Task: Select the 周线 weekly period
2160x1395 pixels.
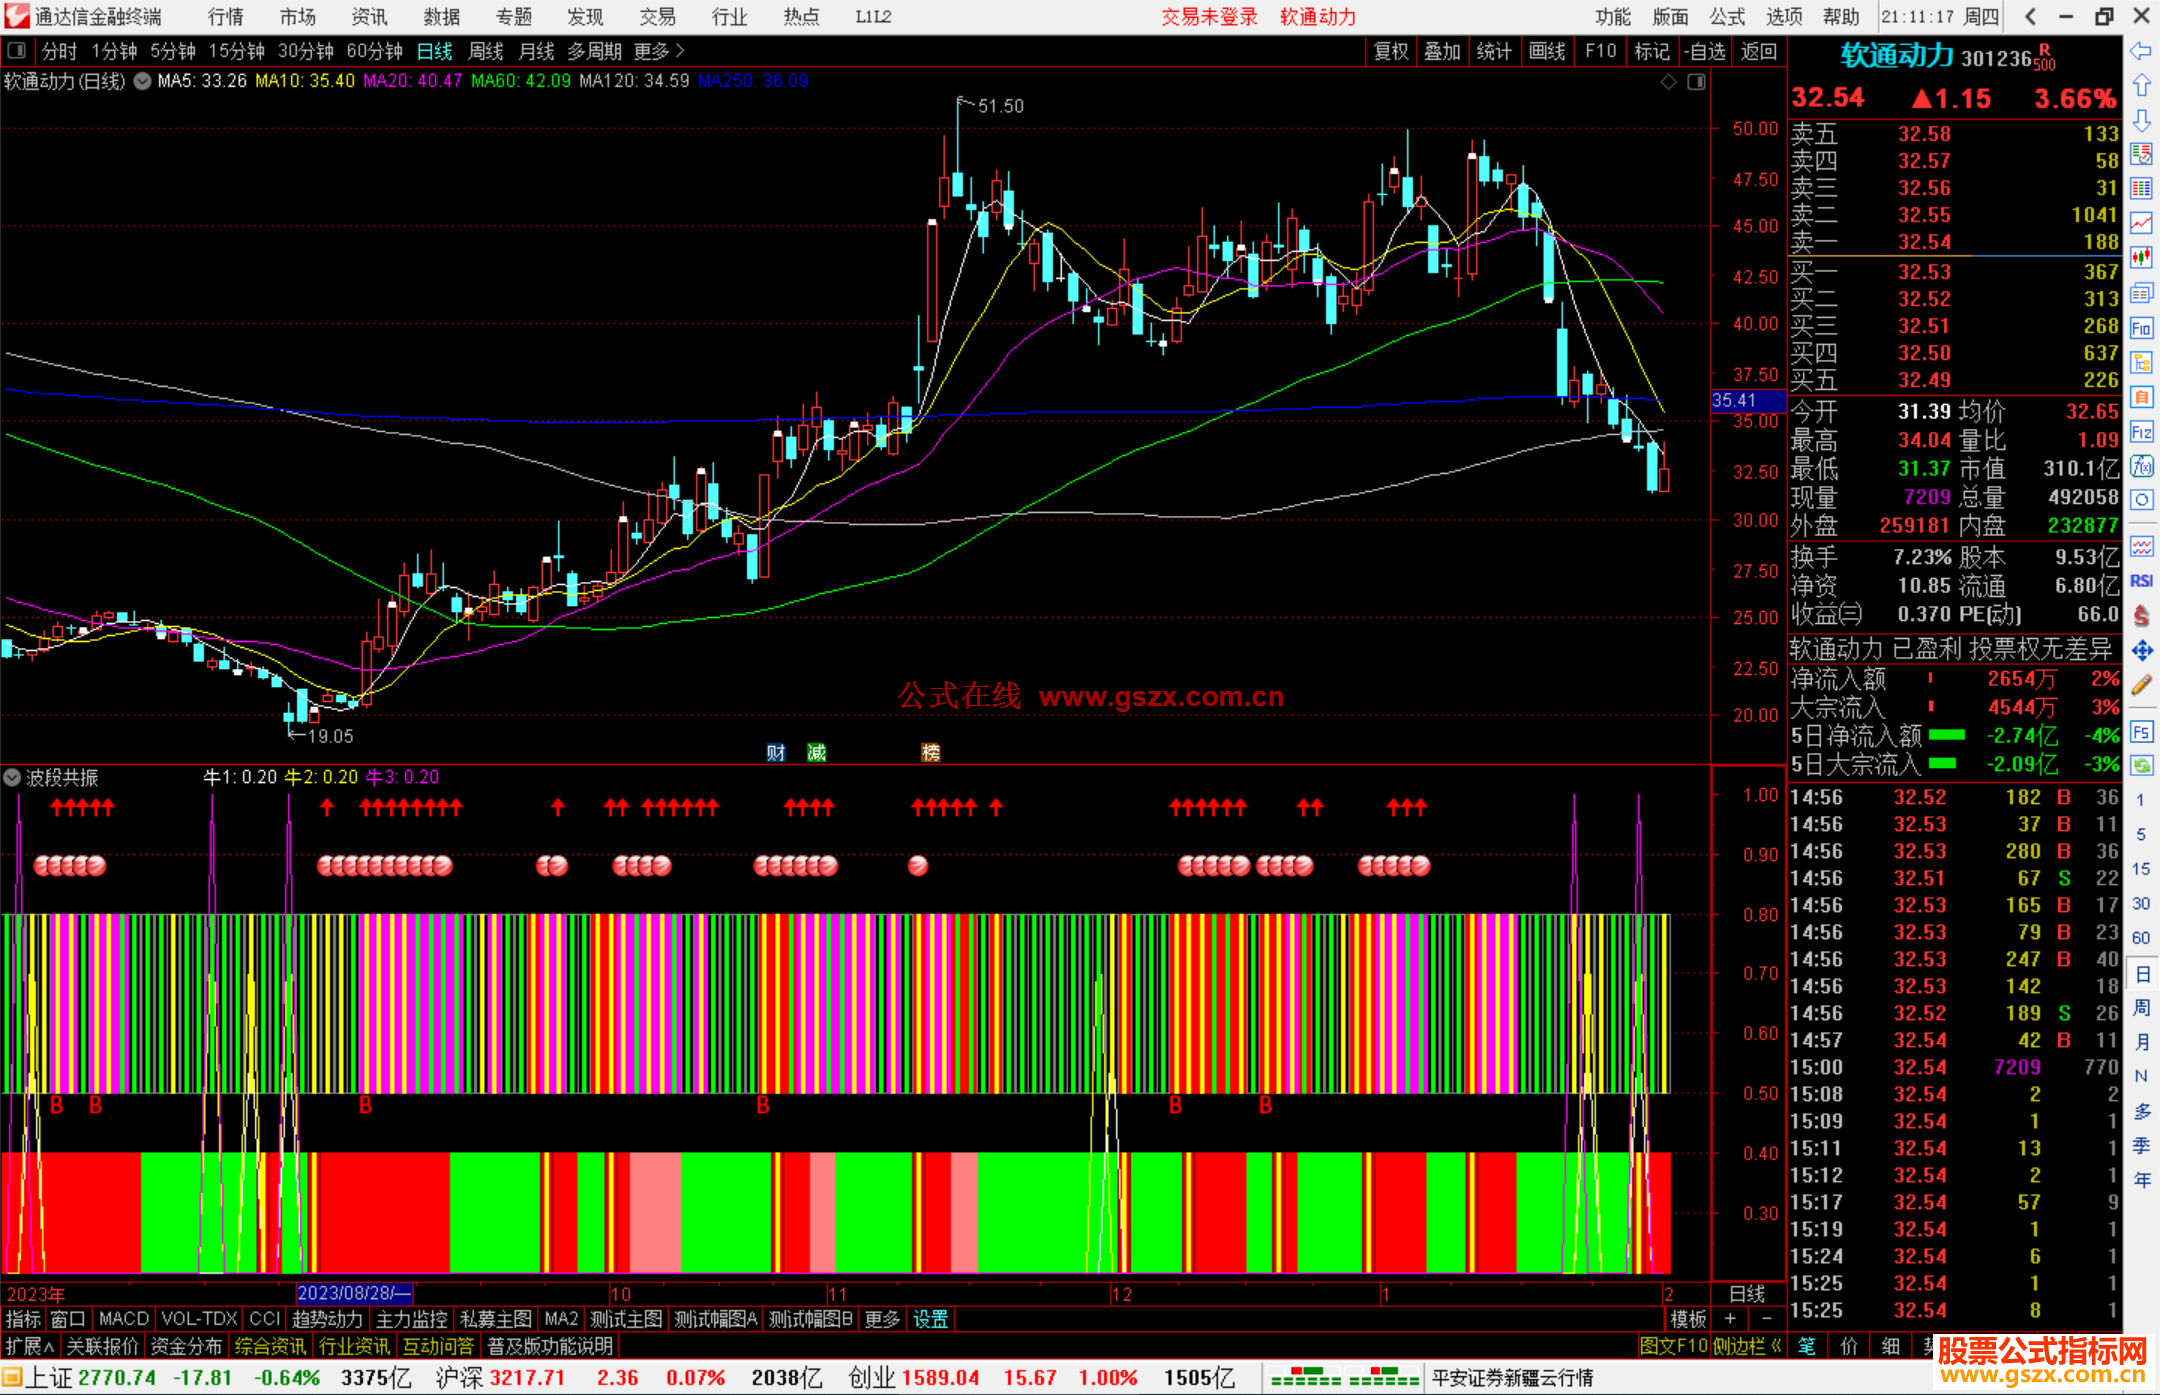Action: [x=486, y=51]
